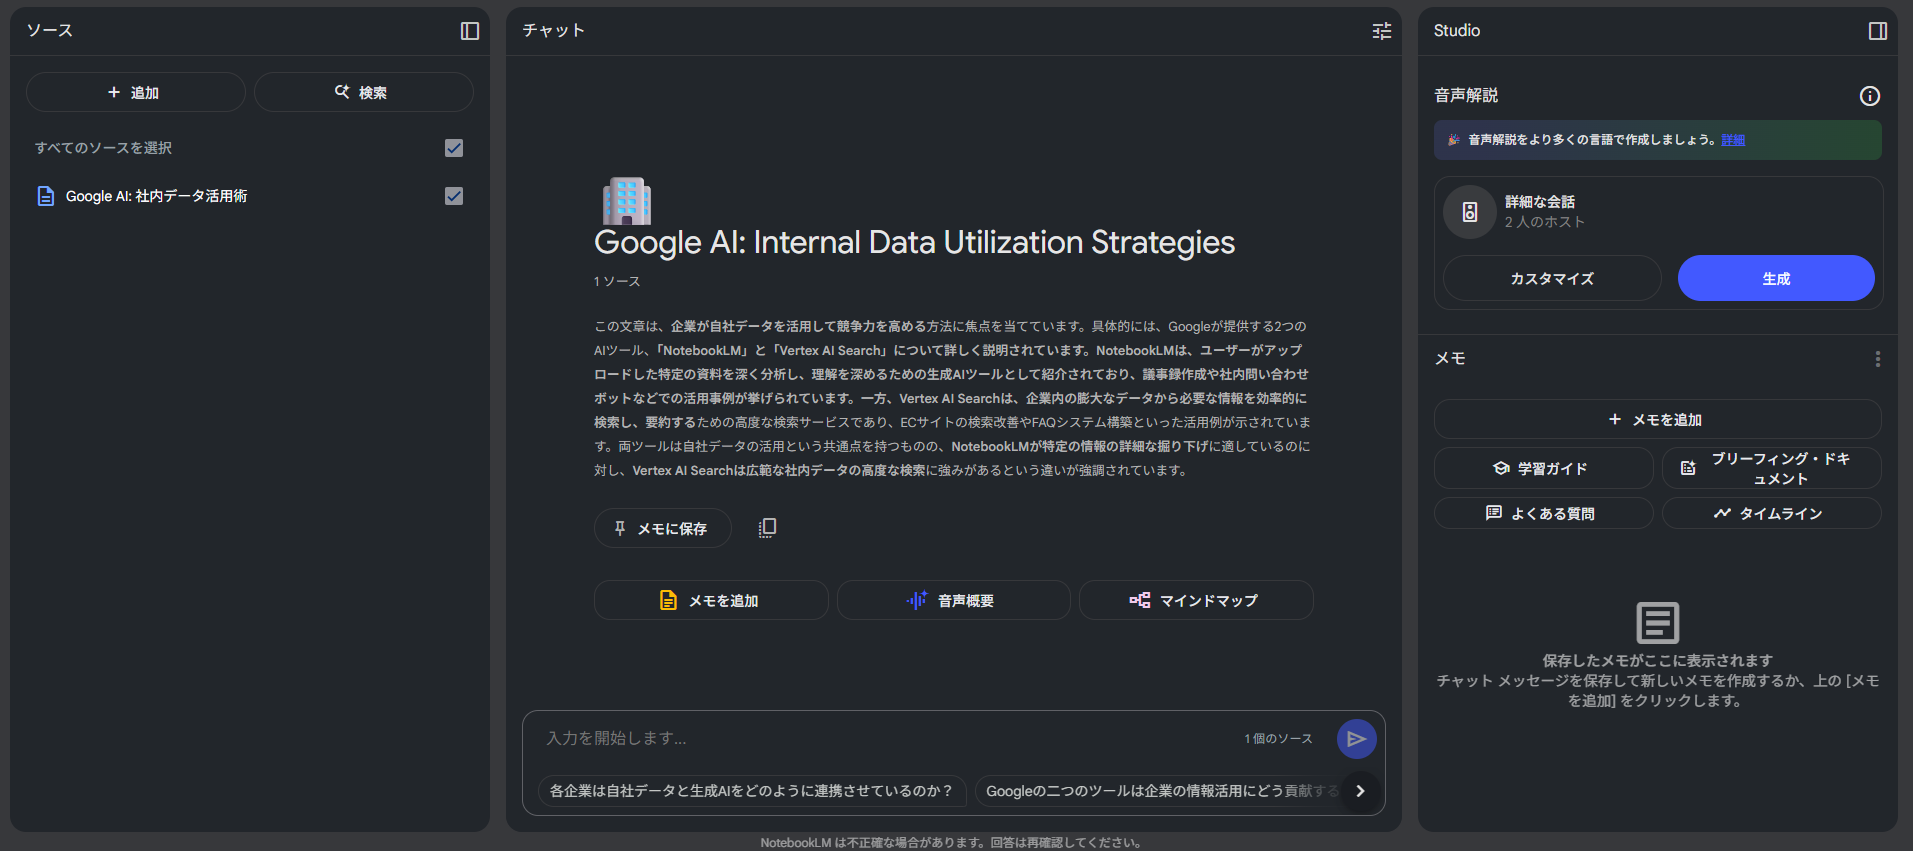The image size is (1913, 851).
Task: Click the すべてのソースを選択 label text
Action: 104,148
